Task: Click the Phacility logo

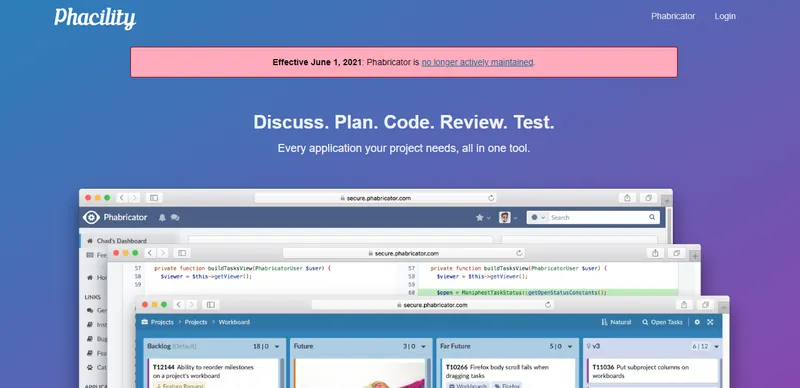Action: click(x=95, y=18)
